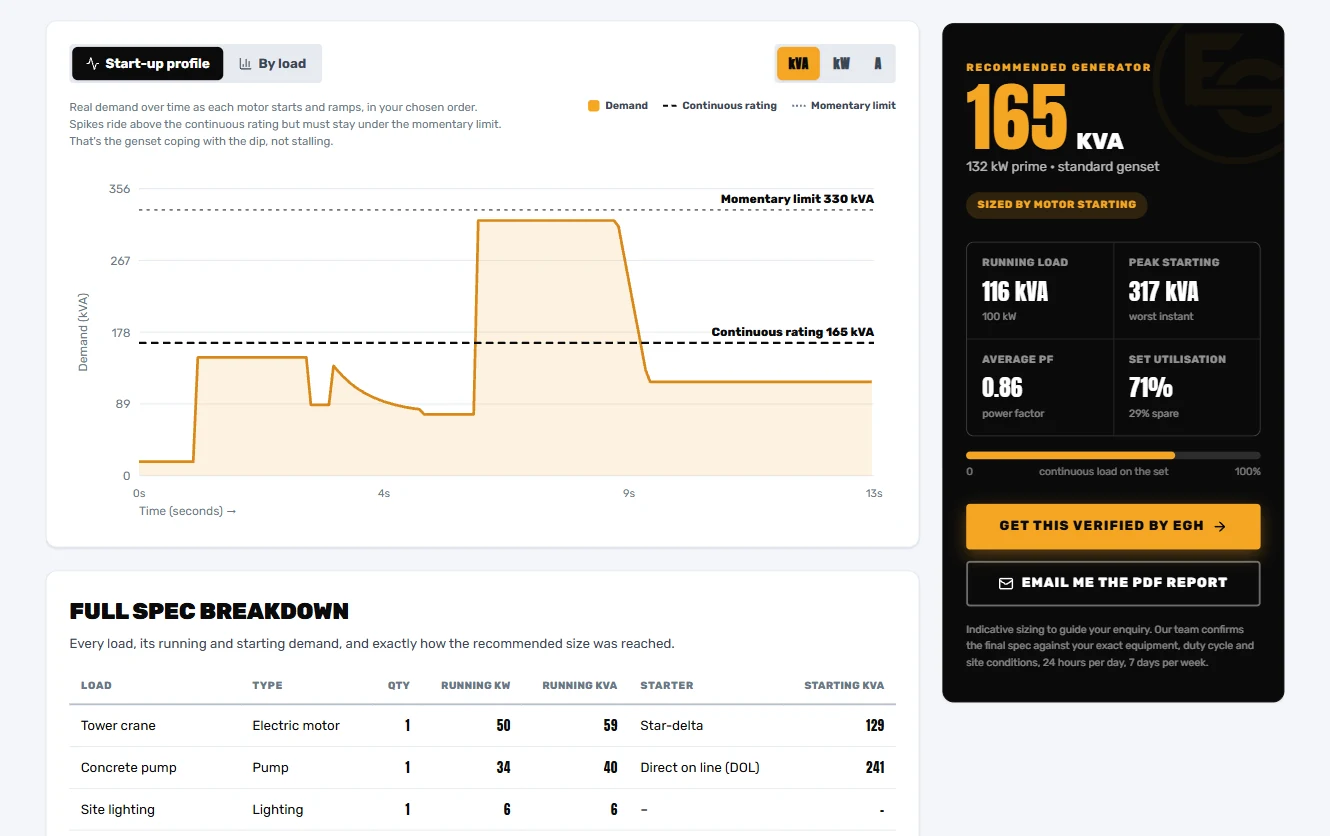Click the Star-delta starter cell
The image size is (1330, 836).
coord(671,725)
